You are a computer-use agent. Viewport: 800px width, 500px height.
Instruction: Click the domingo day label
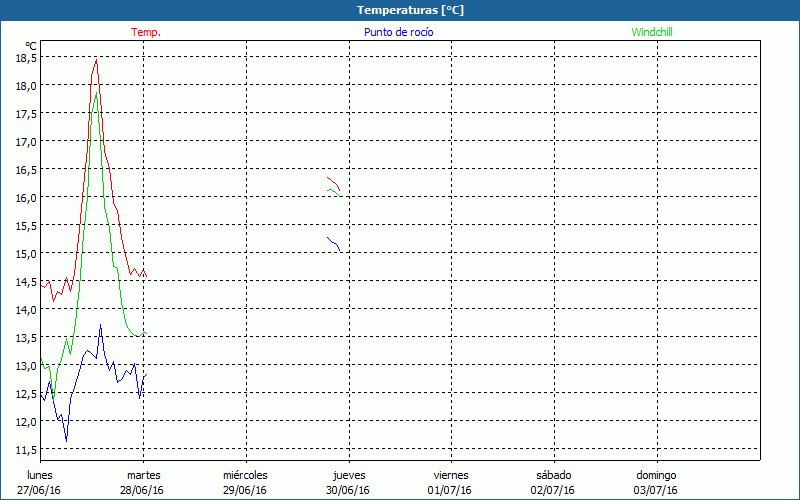[x=656, y=475]
